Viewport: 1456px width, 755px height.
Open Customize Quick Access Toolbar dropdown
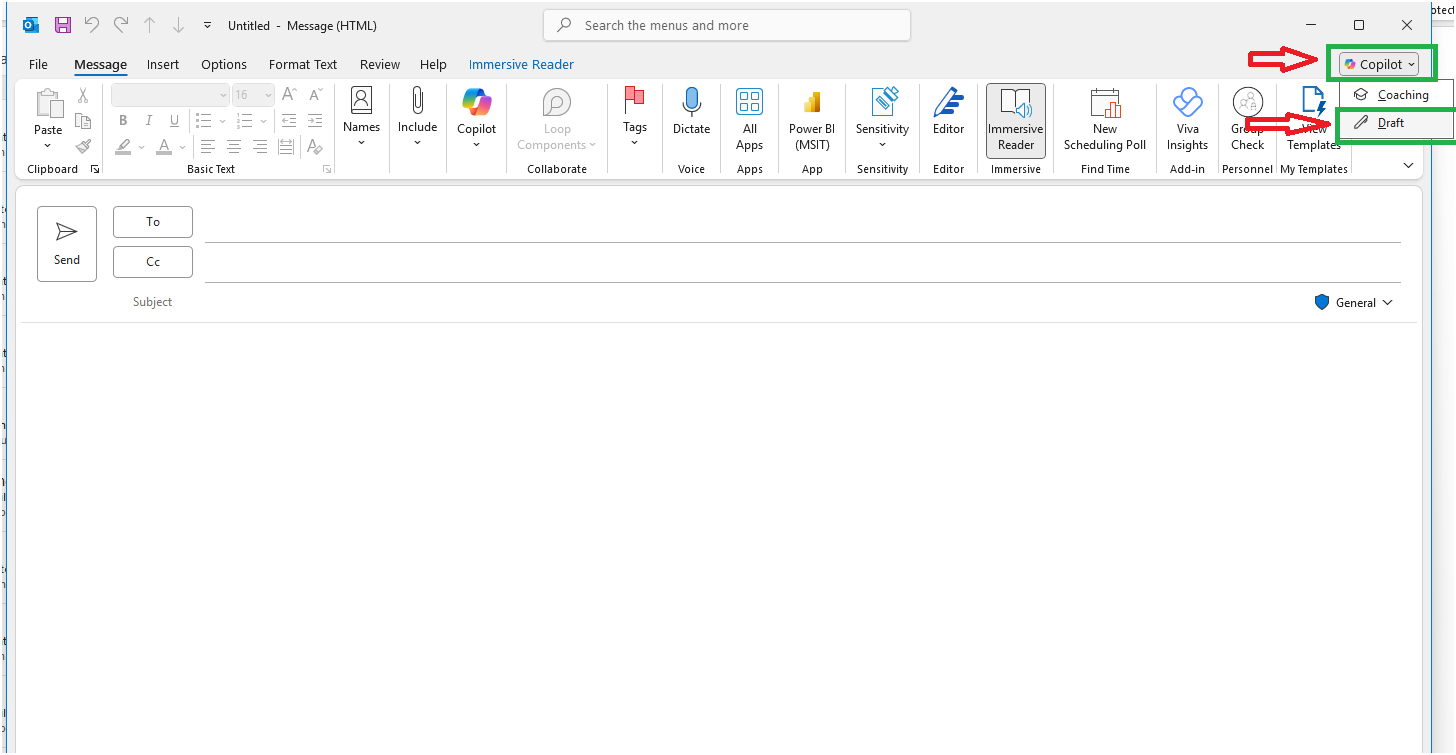coord(207,25)
